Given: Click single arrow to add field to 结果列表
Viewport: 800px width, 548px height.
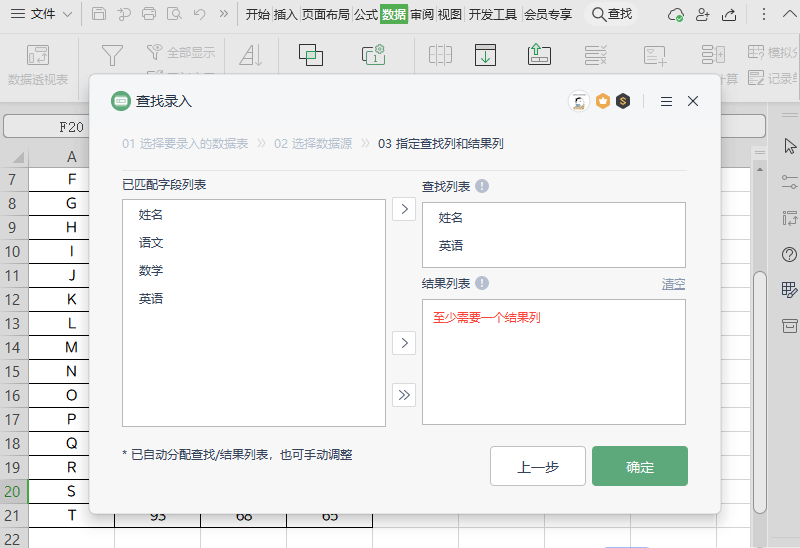Looking at the screenshot, I should (404, 343).
